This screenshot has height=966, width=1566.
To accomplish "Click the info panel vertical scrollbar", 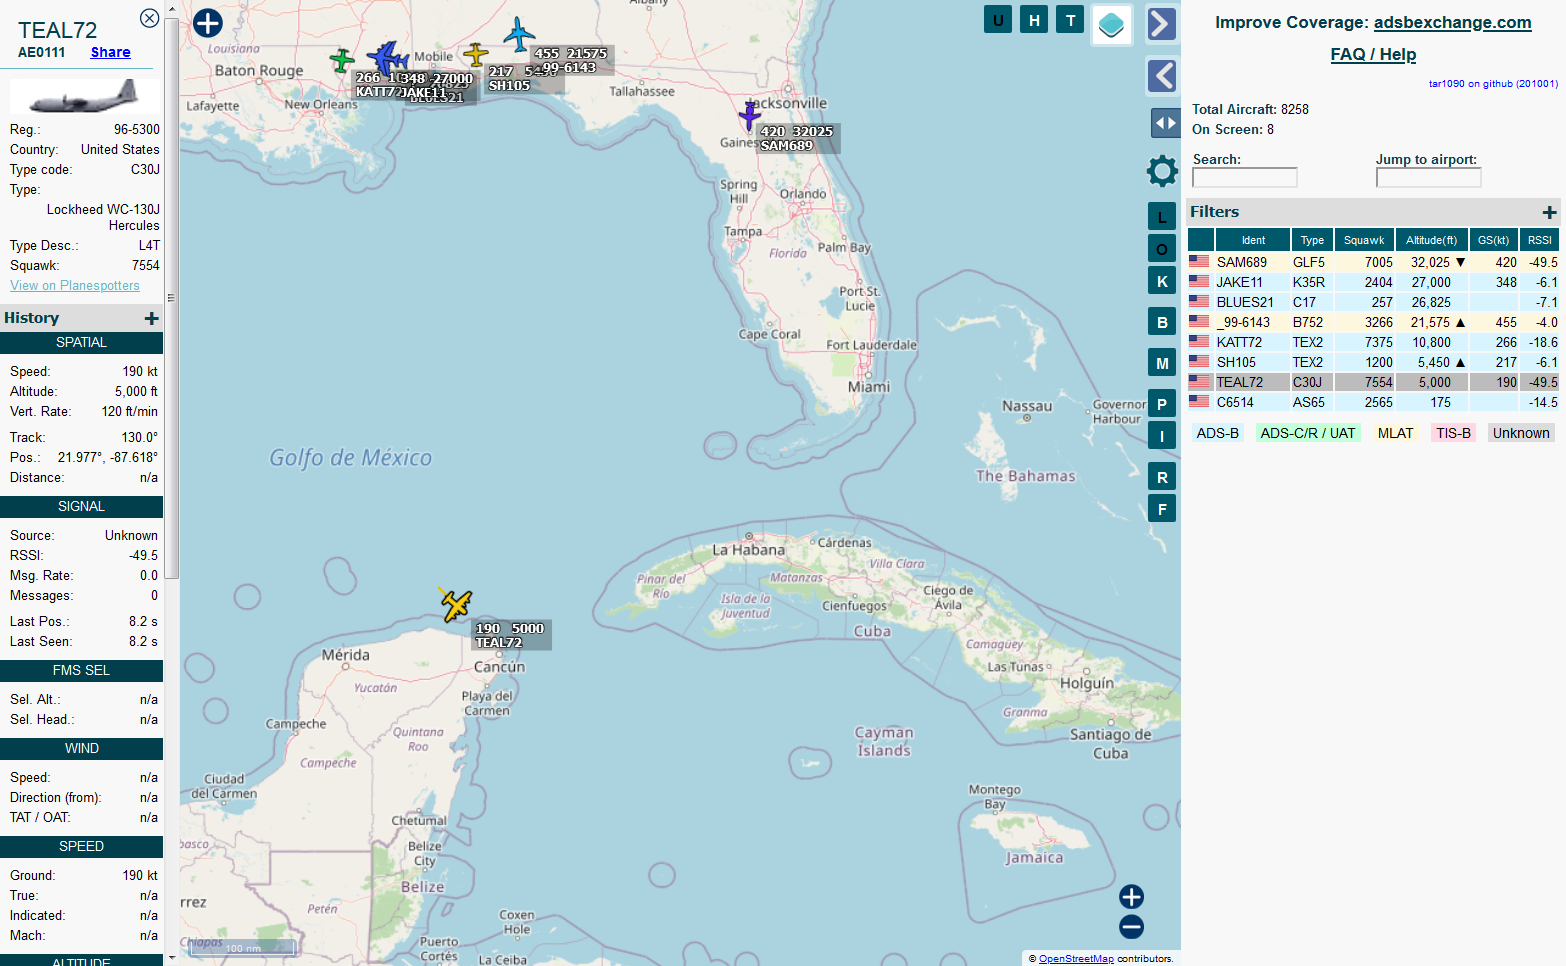I will [171, 298].
